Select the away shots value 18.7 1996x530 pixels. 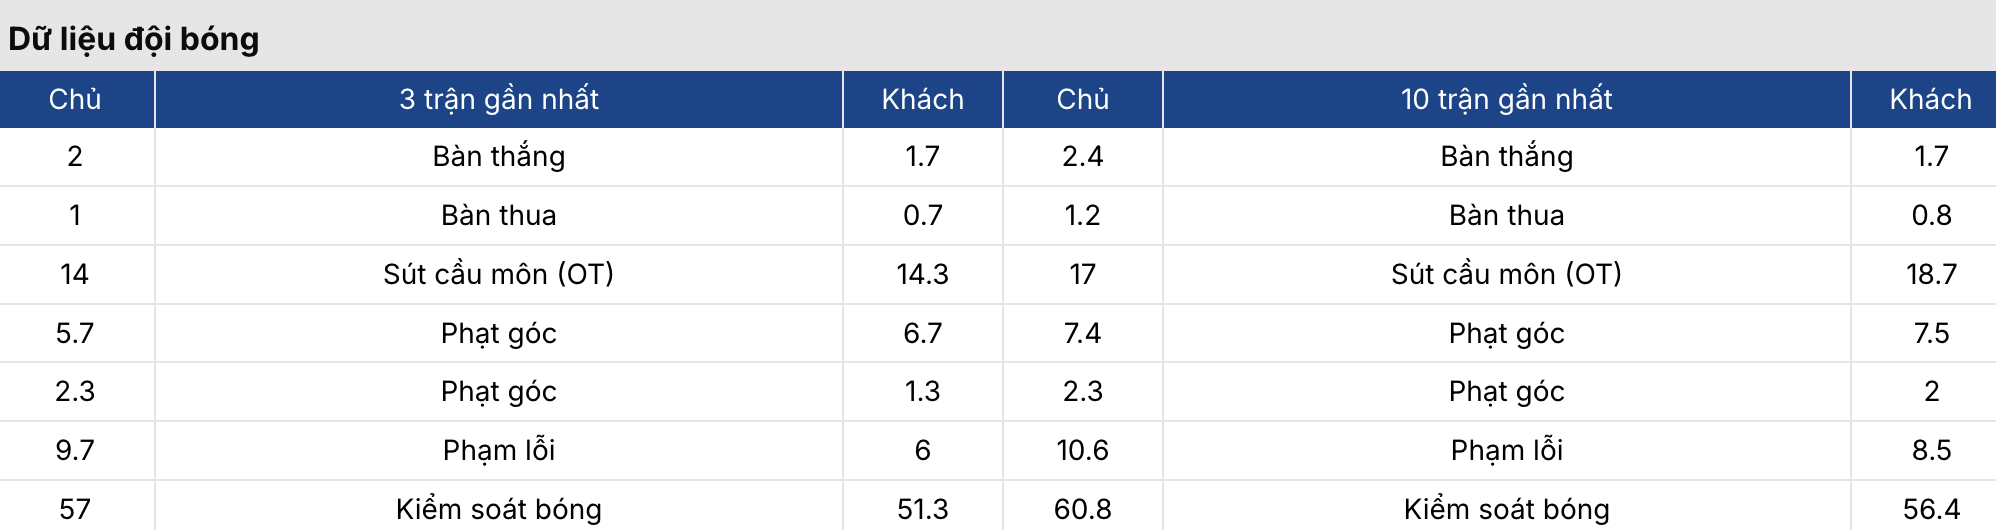pos(1931,274)
